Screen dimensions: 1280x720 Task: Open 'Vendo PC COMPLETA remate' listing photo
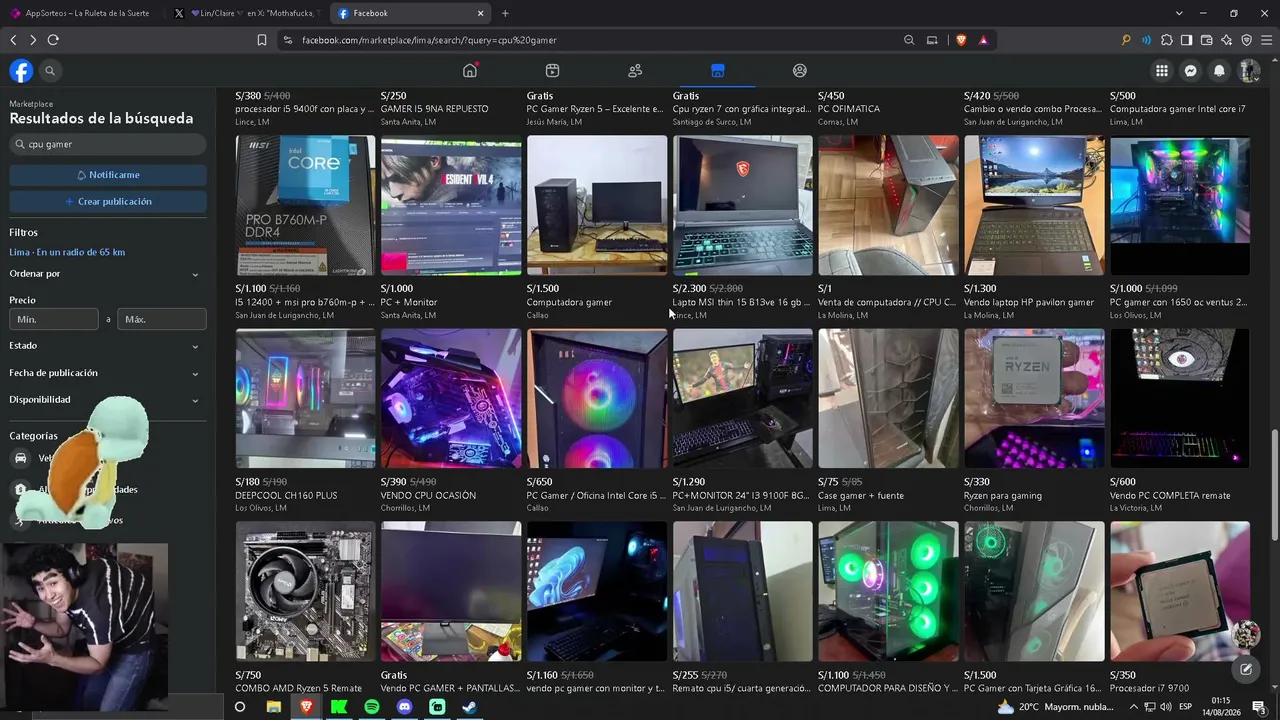click(x=1180, y=398)
